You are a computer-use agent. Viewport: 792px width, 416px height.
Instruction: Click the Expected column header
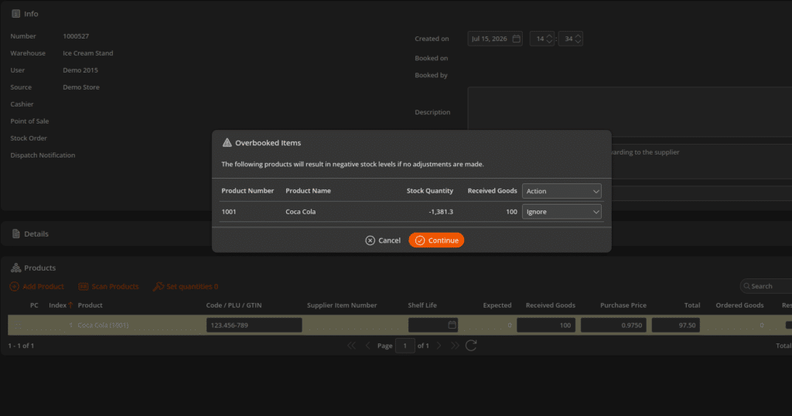pos(497,305)
